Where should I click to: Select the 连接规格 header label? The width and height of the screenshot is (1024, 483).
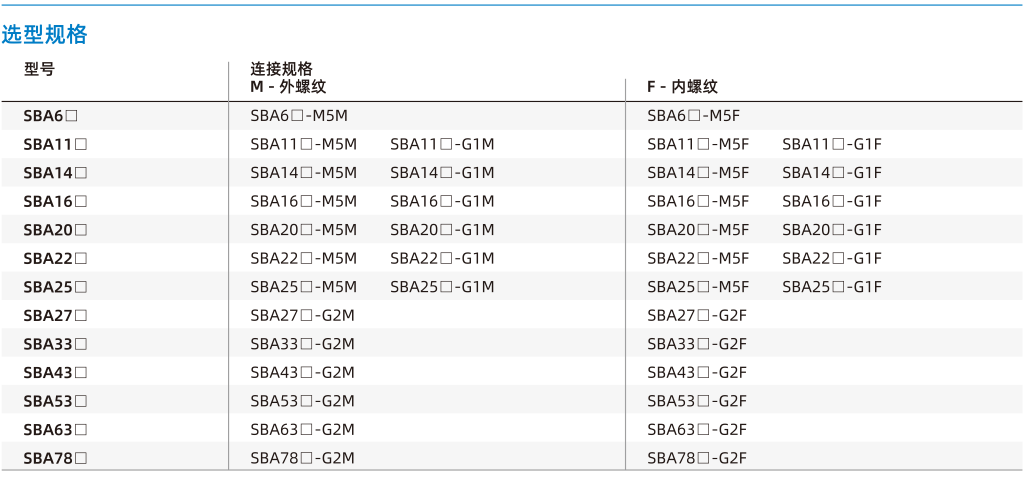coord(281,69)
